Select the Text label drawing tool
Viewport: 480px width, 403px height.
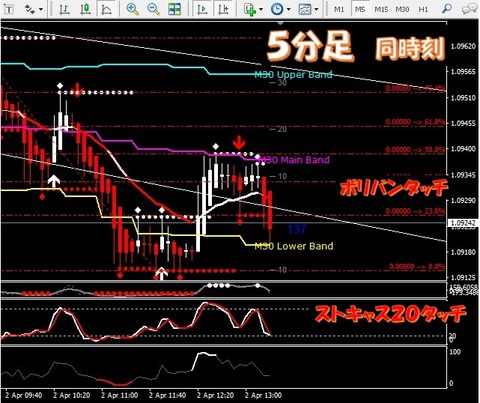click(8, 9)
